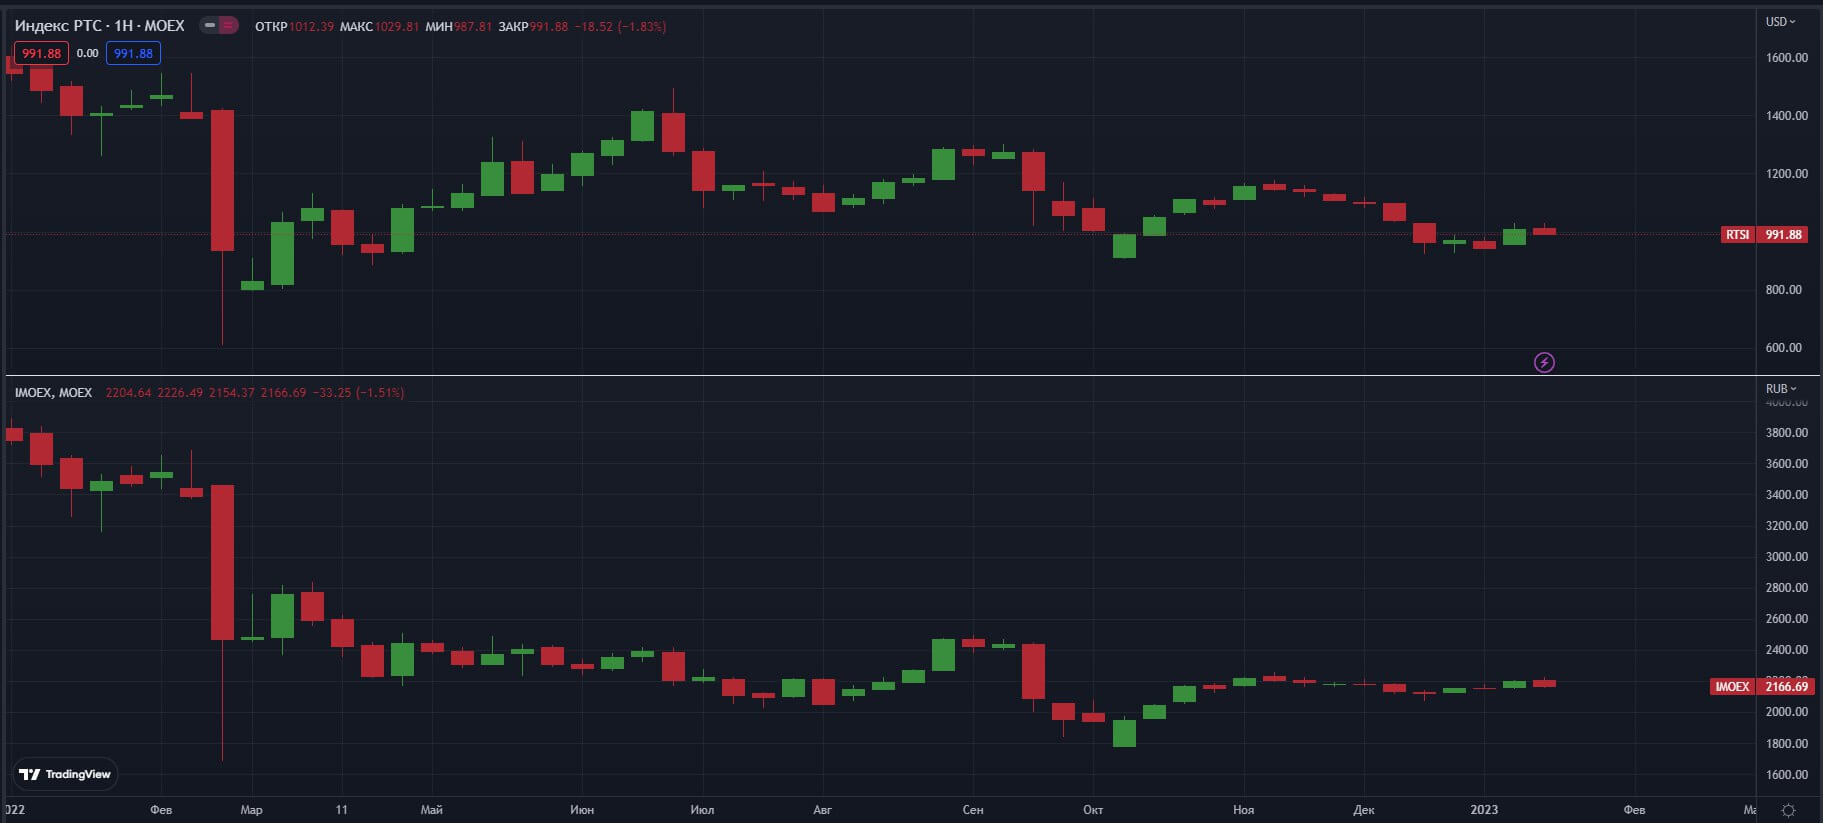This screenshot has height=823, width=1823.
Task: Click the −18.52 (−1.83%) change value
Action: click(x=621, y=26)
